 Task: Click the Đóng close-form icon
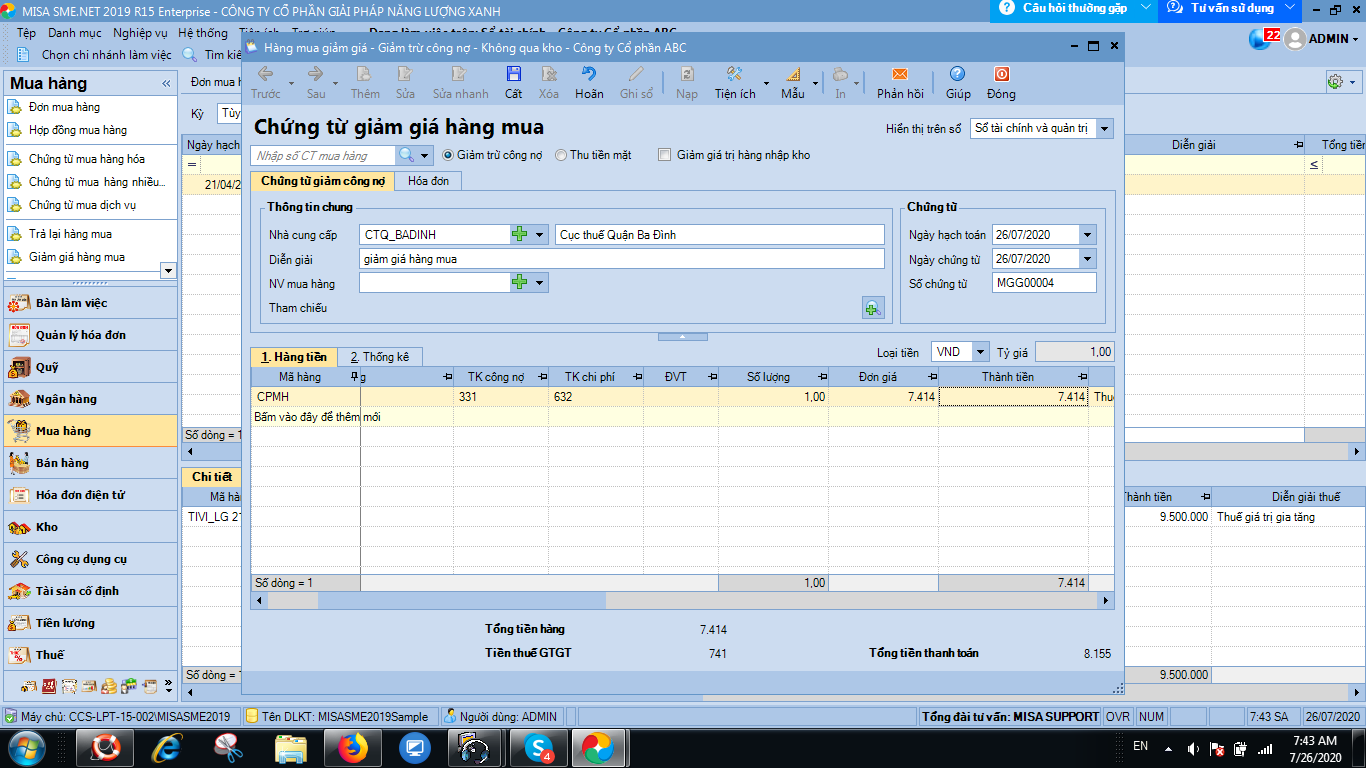(x=1000, y=75)
